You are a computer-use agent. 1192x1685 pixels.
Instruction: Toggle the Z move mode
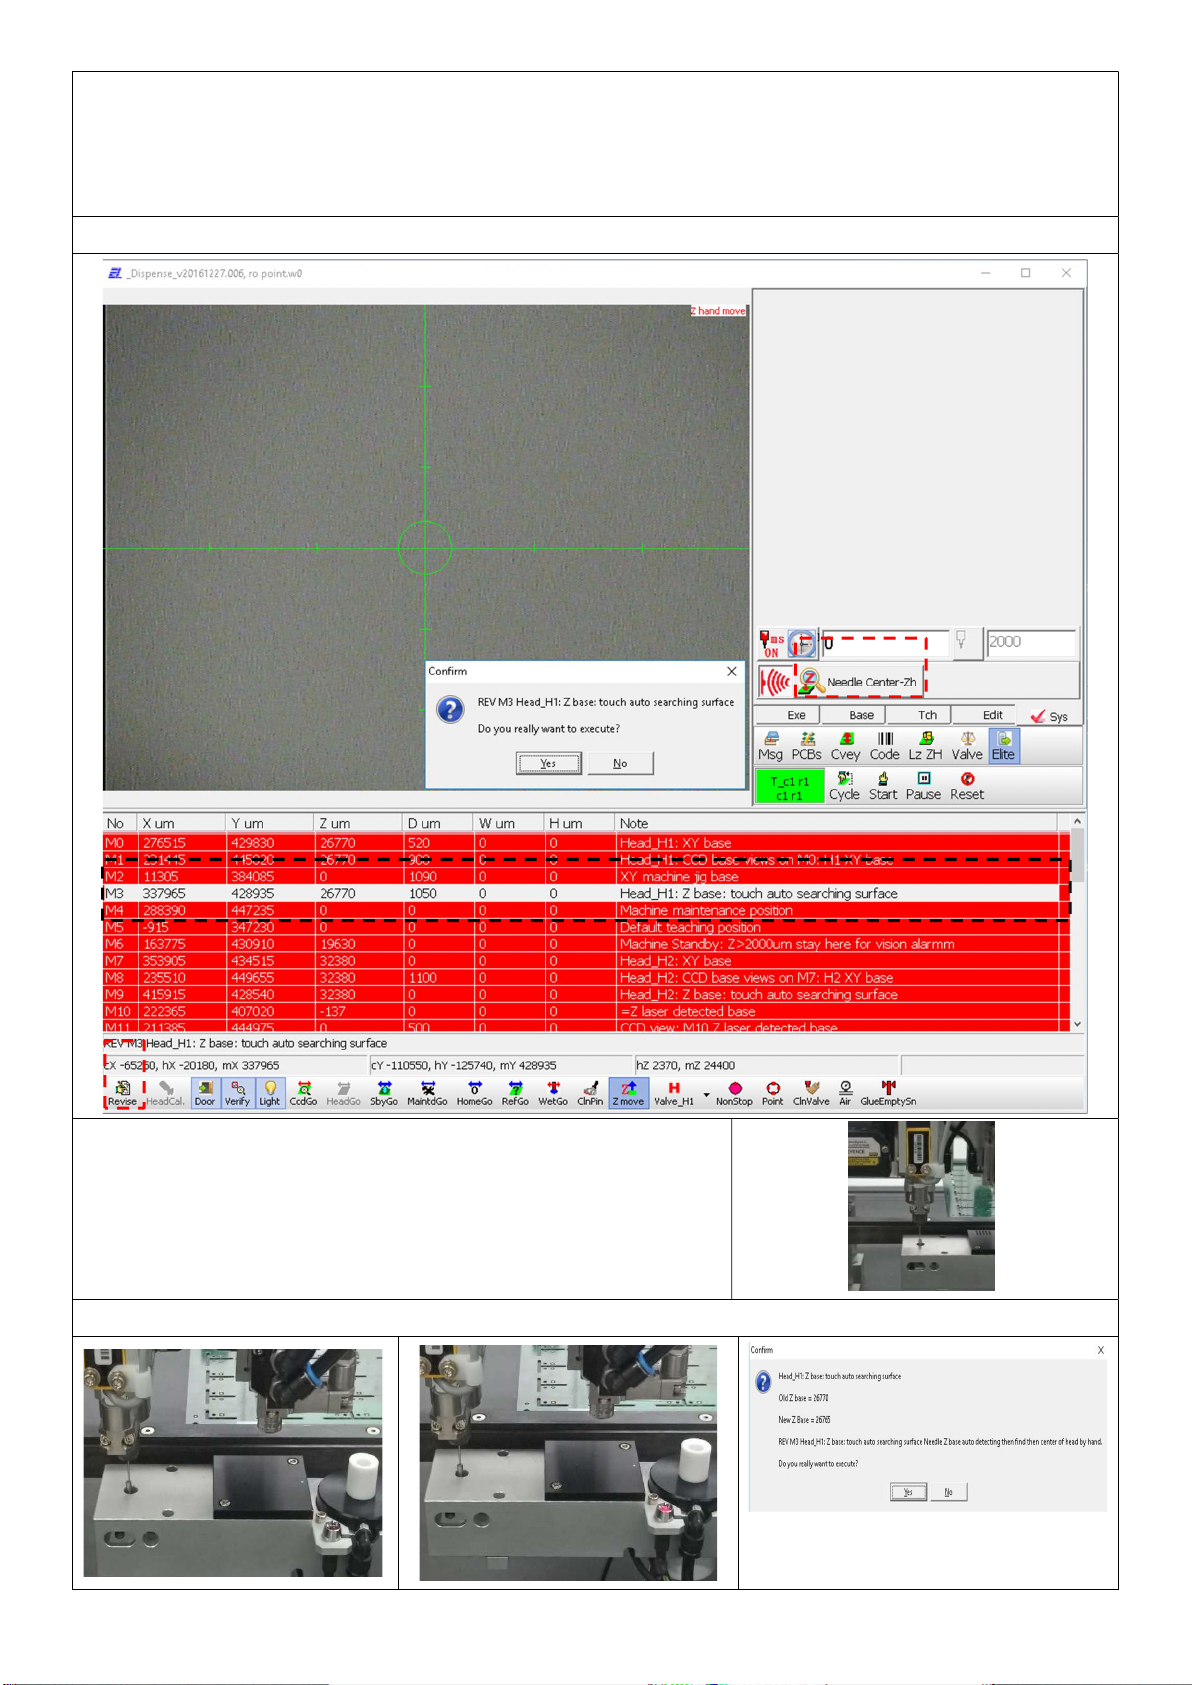click(628, 1093)
